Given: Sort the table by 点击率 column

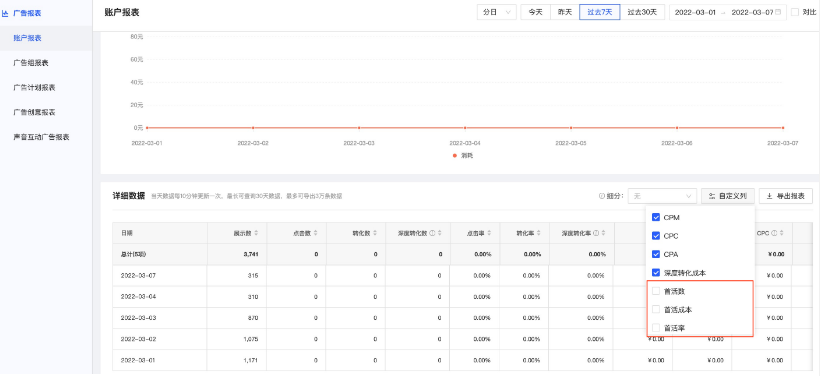Looking at the screenshot, I should coord(488,233).
